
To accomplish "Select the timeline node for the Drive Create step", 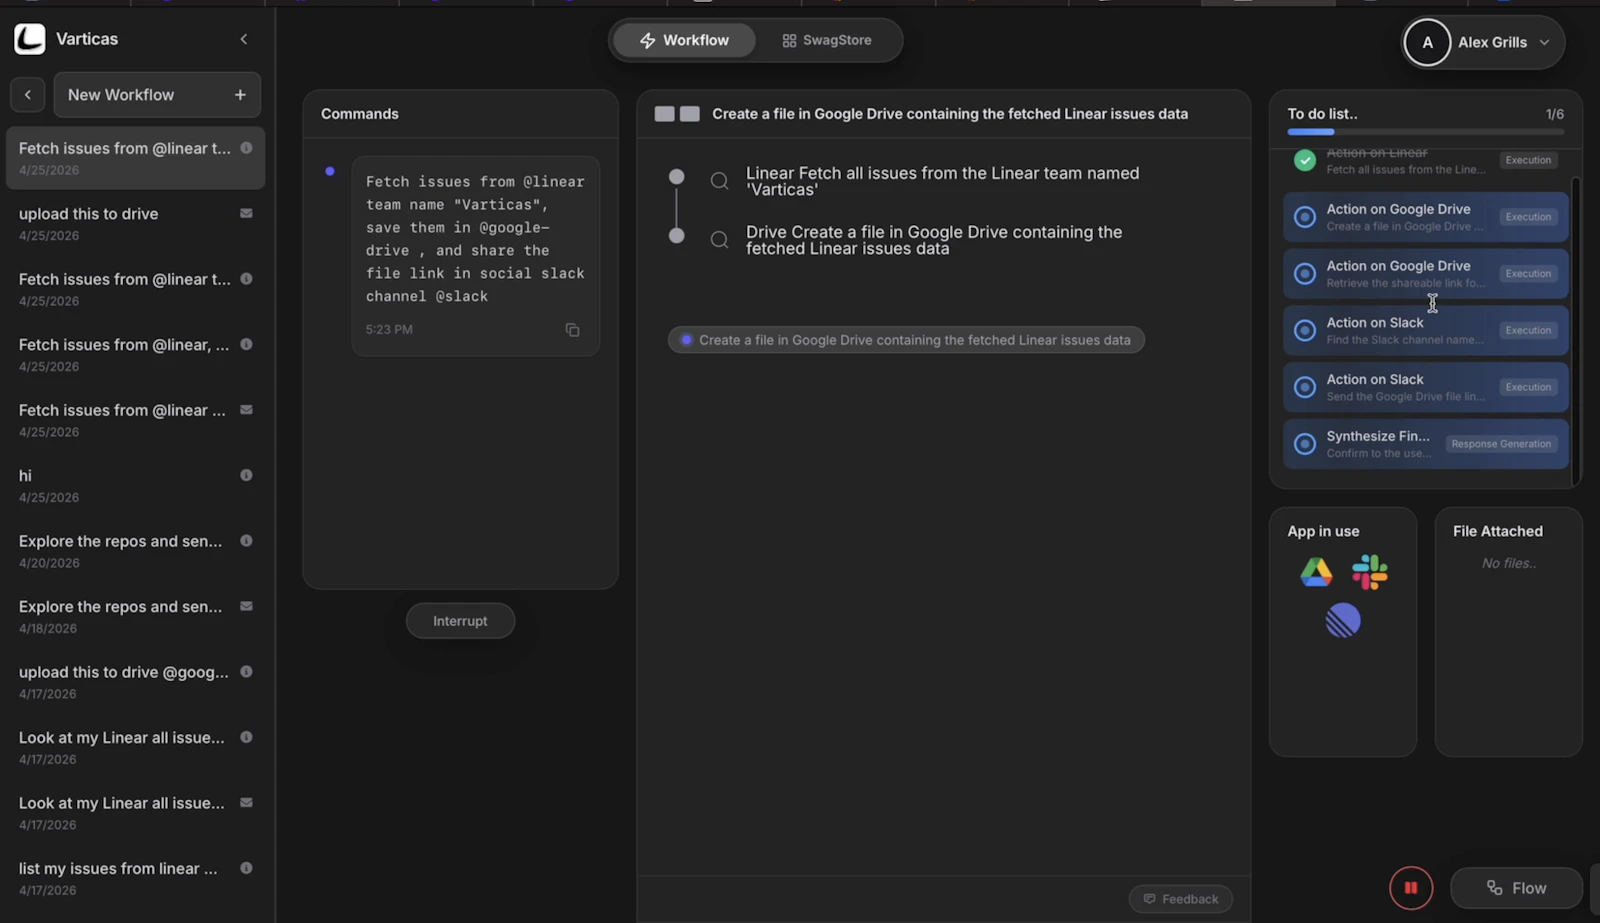I will [x=677, y=236].
